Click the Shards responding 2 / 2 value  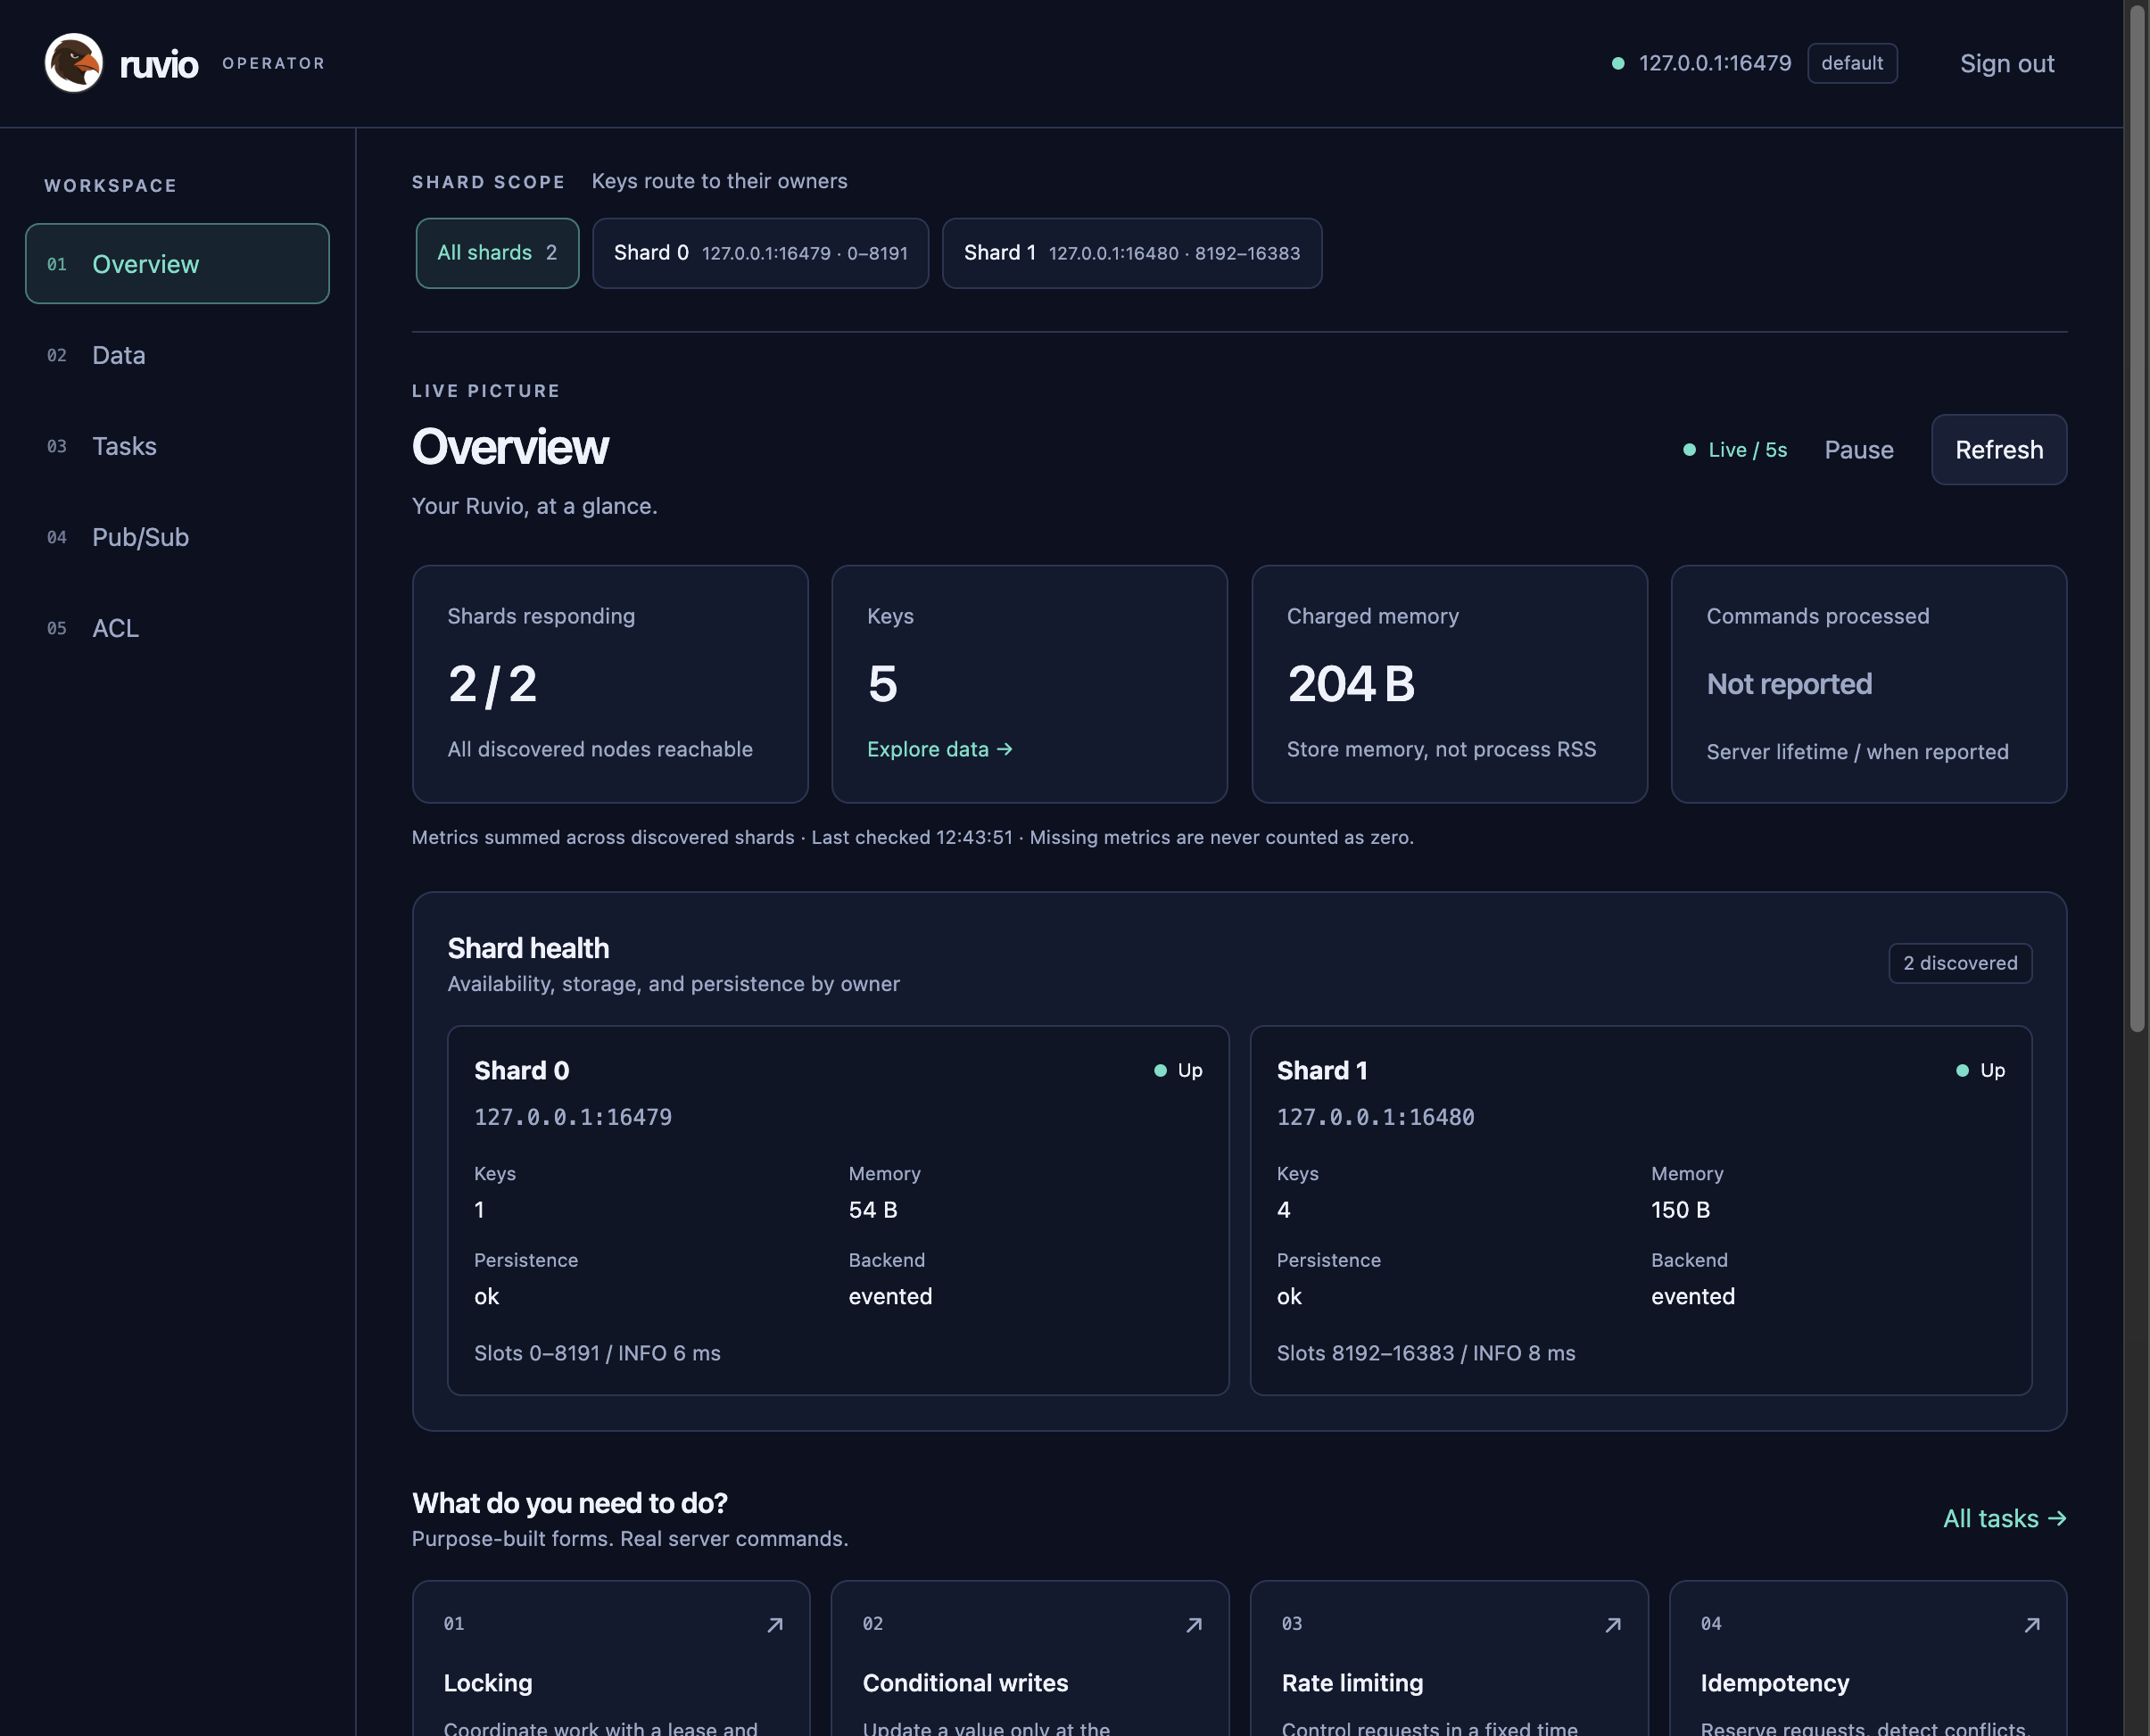click(x=492, y=685)
